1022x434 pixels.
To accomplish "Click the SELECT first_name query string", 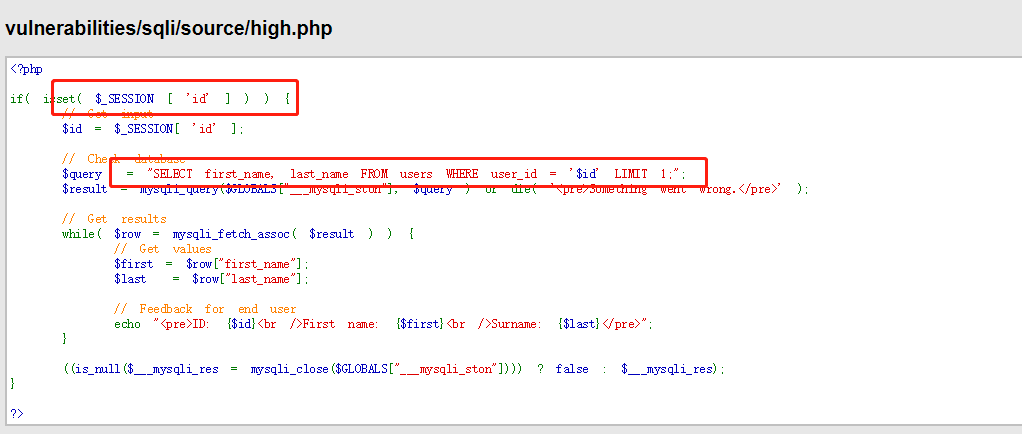I will 416,174.
